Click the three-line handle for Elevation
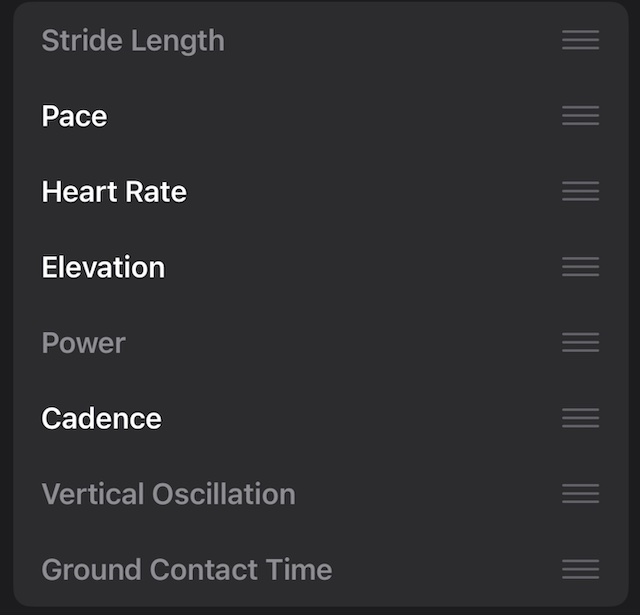 580,267
